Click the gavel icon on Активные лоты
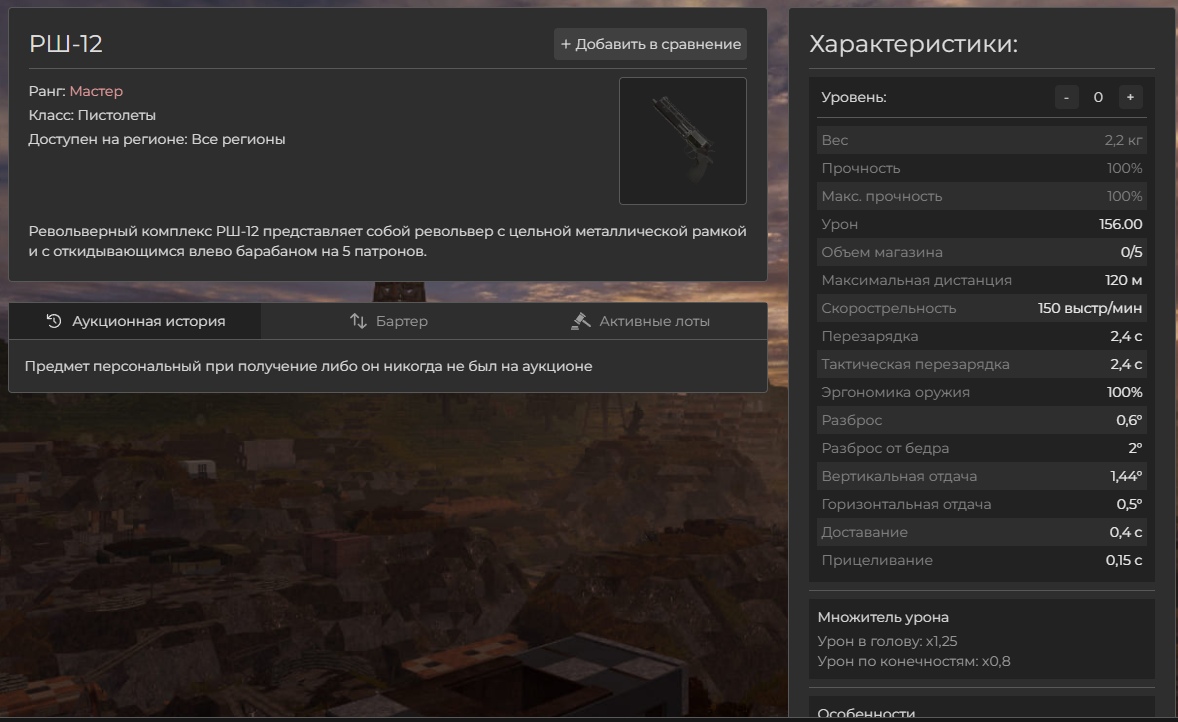The image size is (1178, 722). tap(581, 321)
